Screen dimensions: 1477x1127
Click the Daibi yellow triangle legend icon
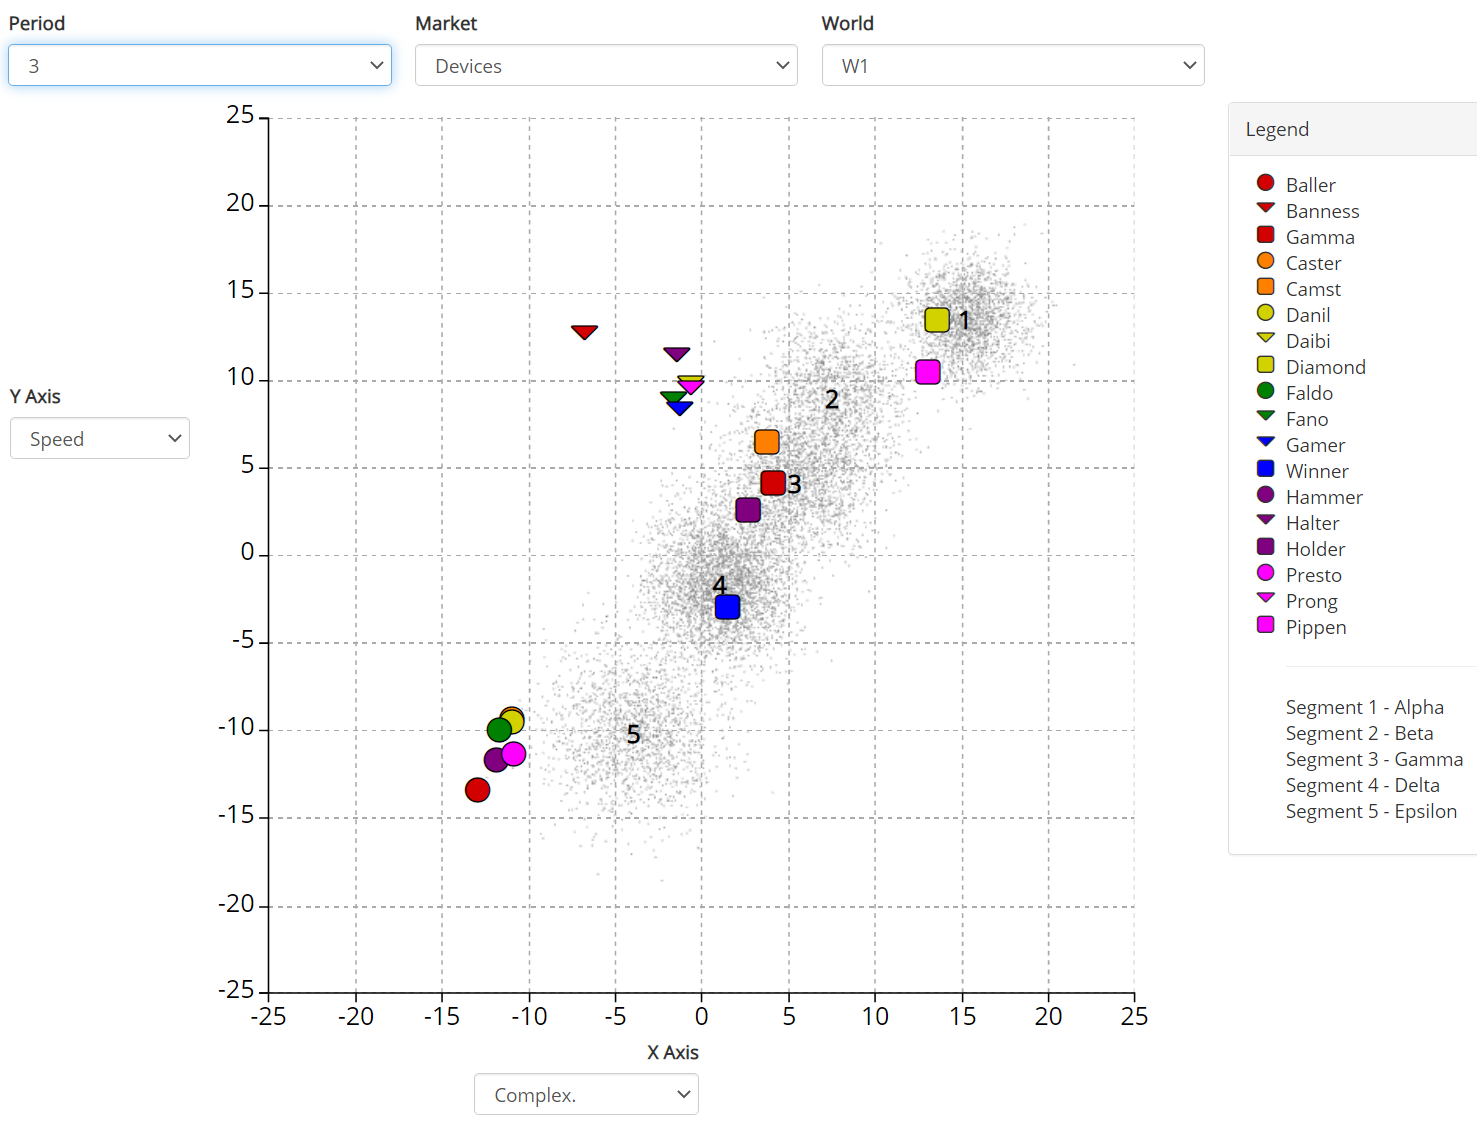coord(1265,338)
